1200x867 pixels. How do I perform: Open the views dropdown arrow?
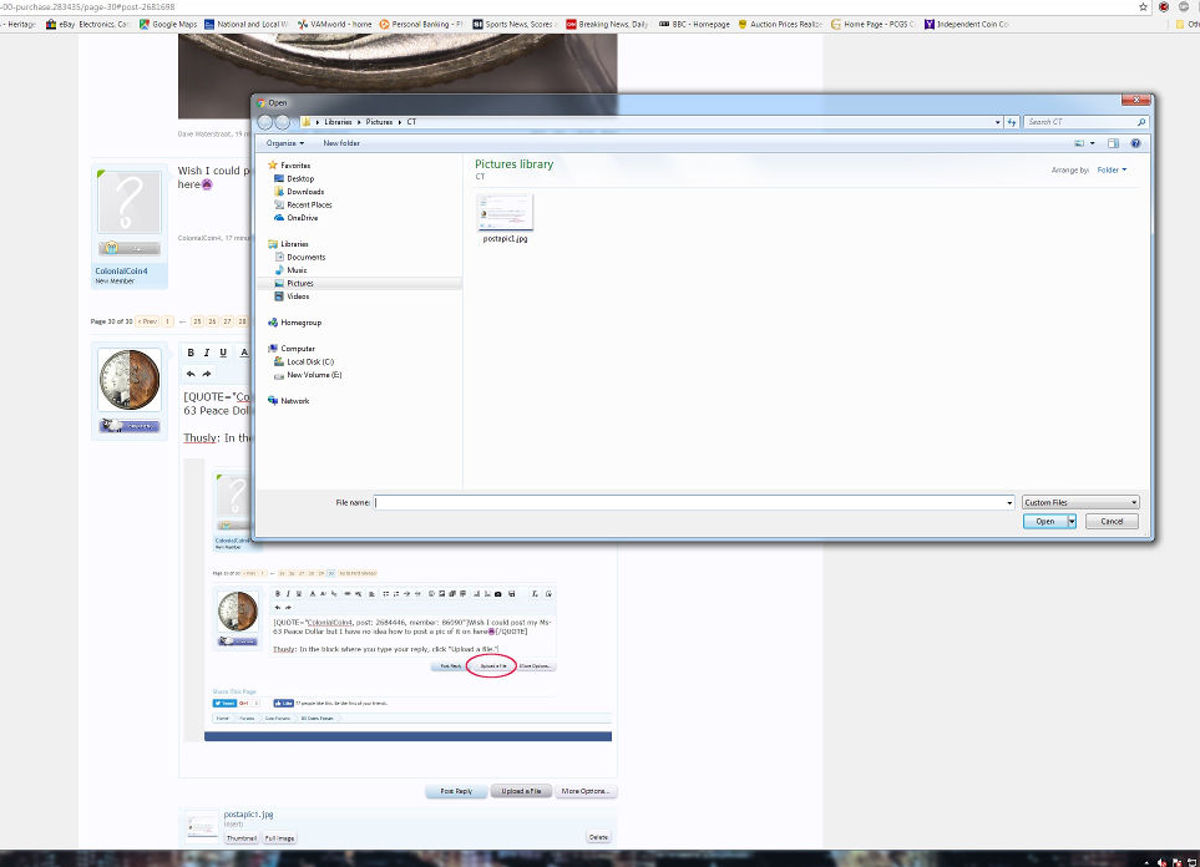tap(1092, 143)
